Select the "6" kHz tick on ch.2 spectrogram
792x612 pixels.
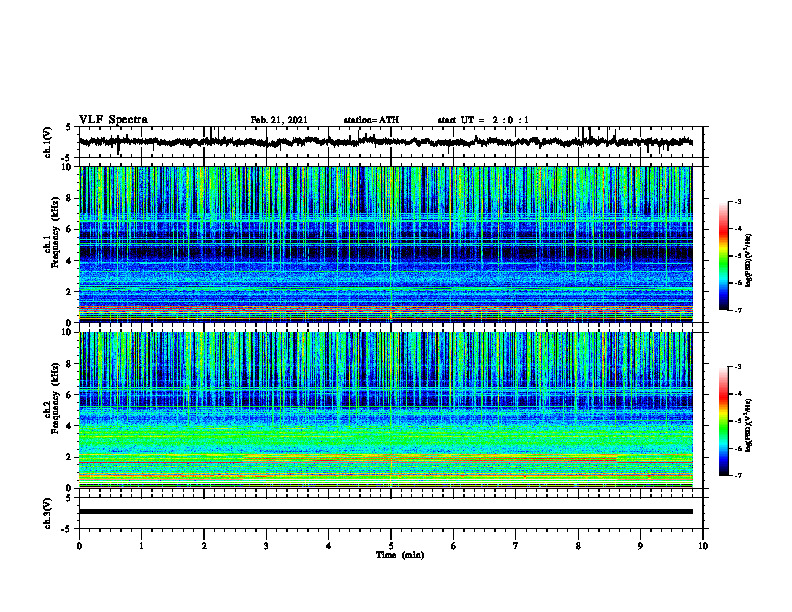pyautogui.click(x=69, y=395)
